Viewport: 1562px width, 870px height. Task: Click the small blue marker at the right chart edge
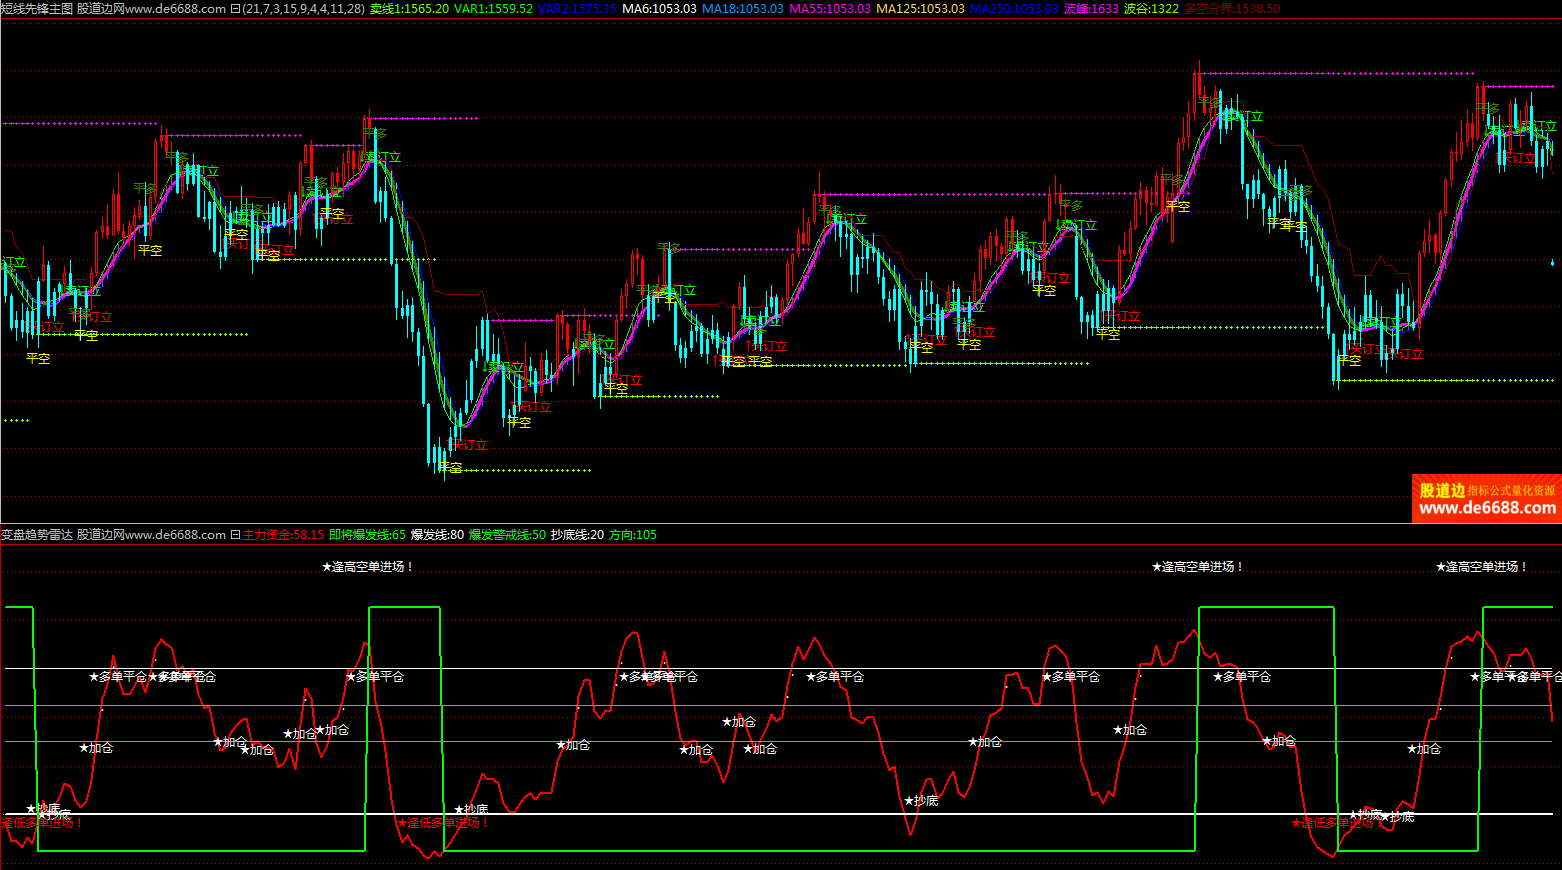[x=1552, y=262]
